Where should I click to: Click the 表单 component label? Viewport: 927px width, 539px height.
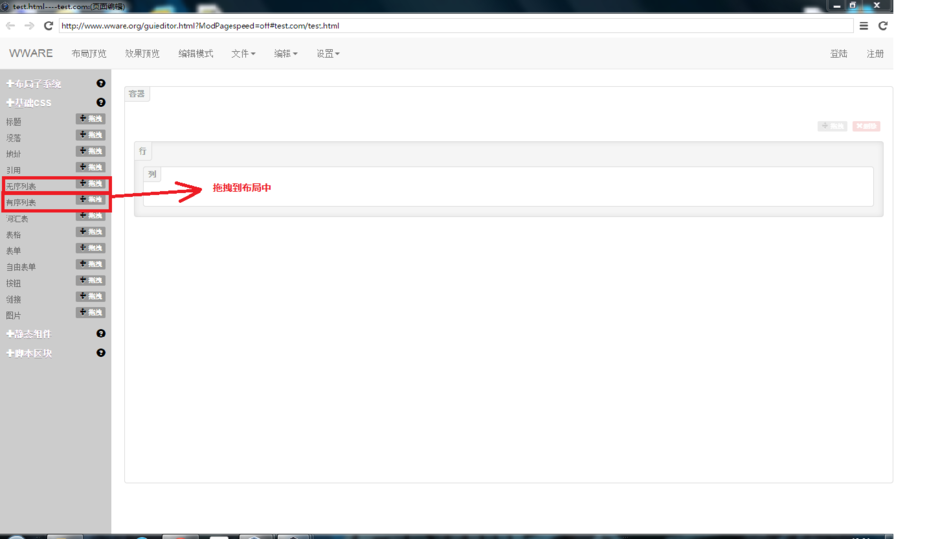click(14, 251)
